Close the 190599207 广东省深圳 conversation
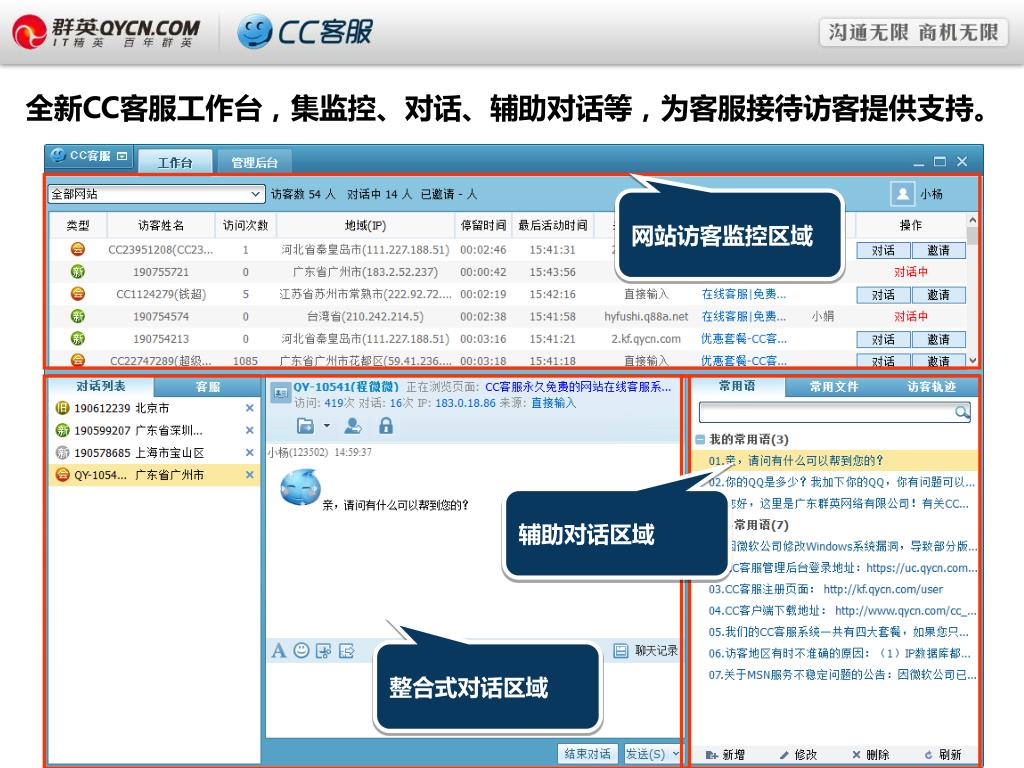1024x768 pixels. pyautogui.click(x=249, y=430)
